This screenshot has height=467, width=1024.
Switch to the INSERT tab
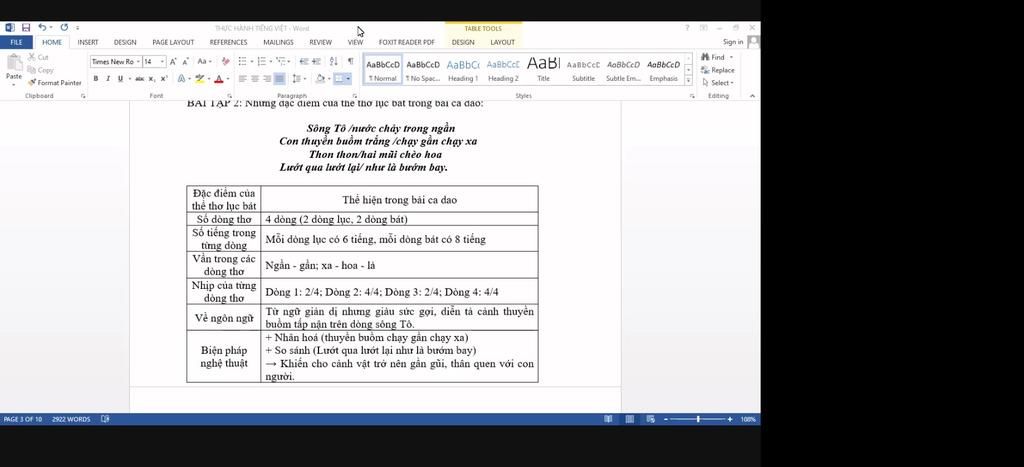(x=88, y=42)
